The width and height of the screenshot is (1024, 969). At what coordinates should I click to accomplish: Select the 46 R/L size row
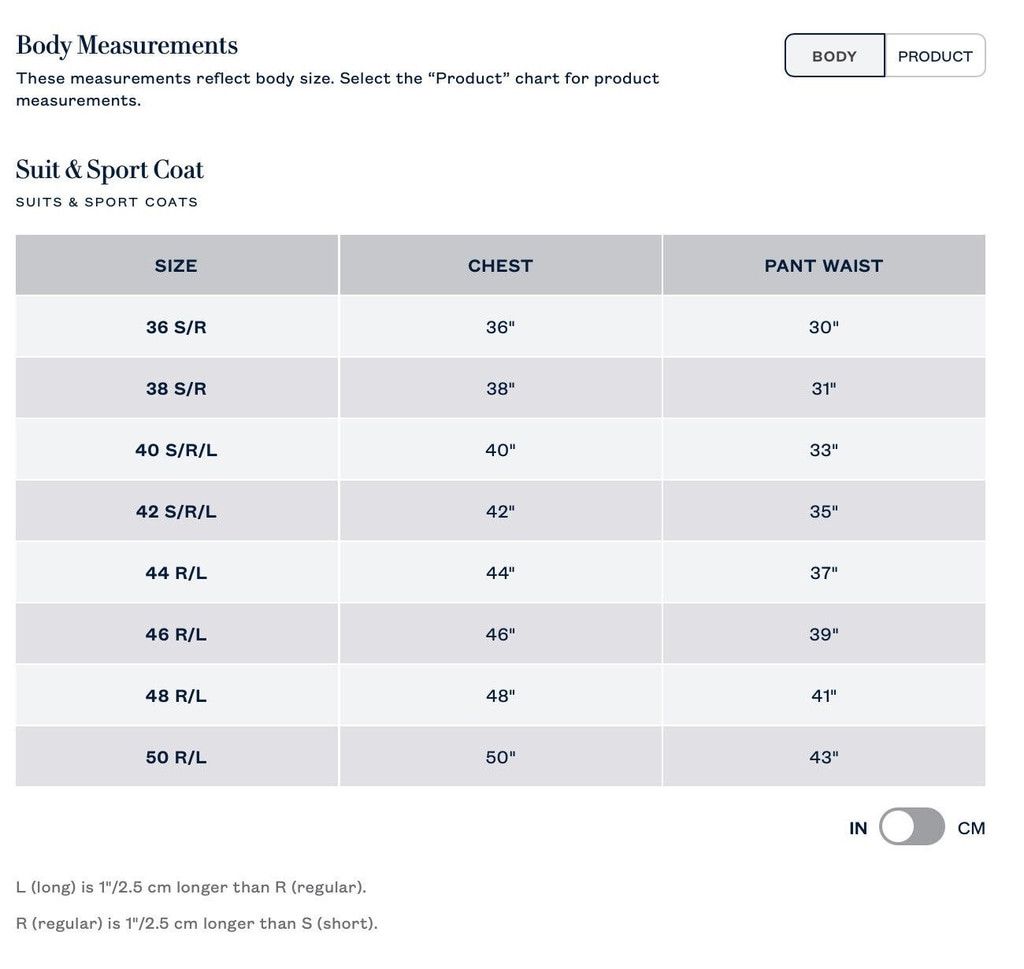500,633
